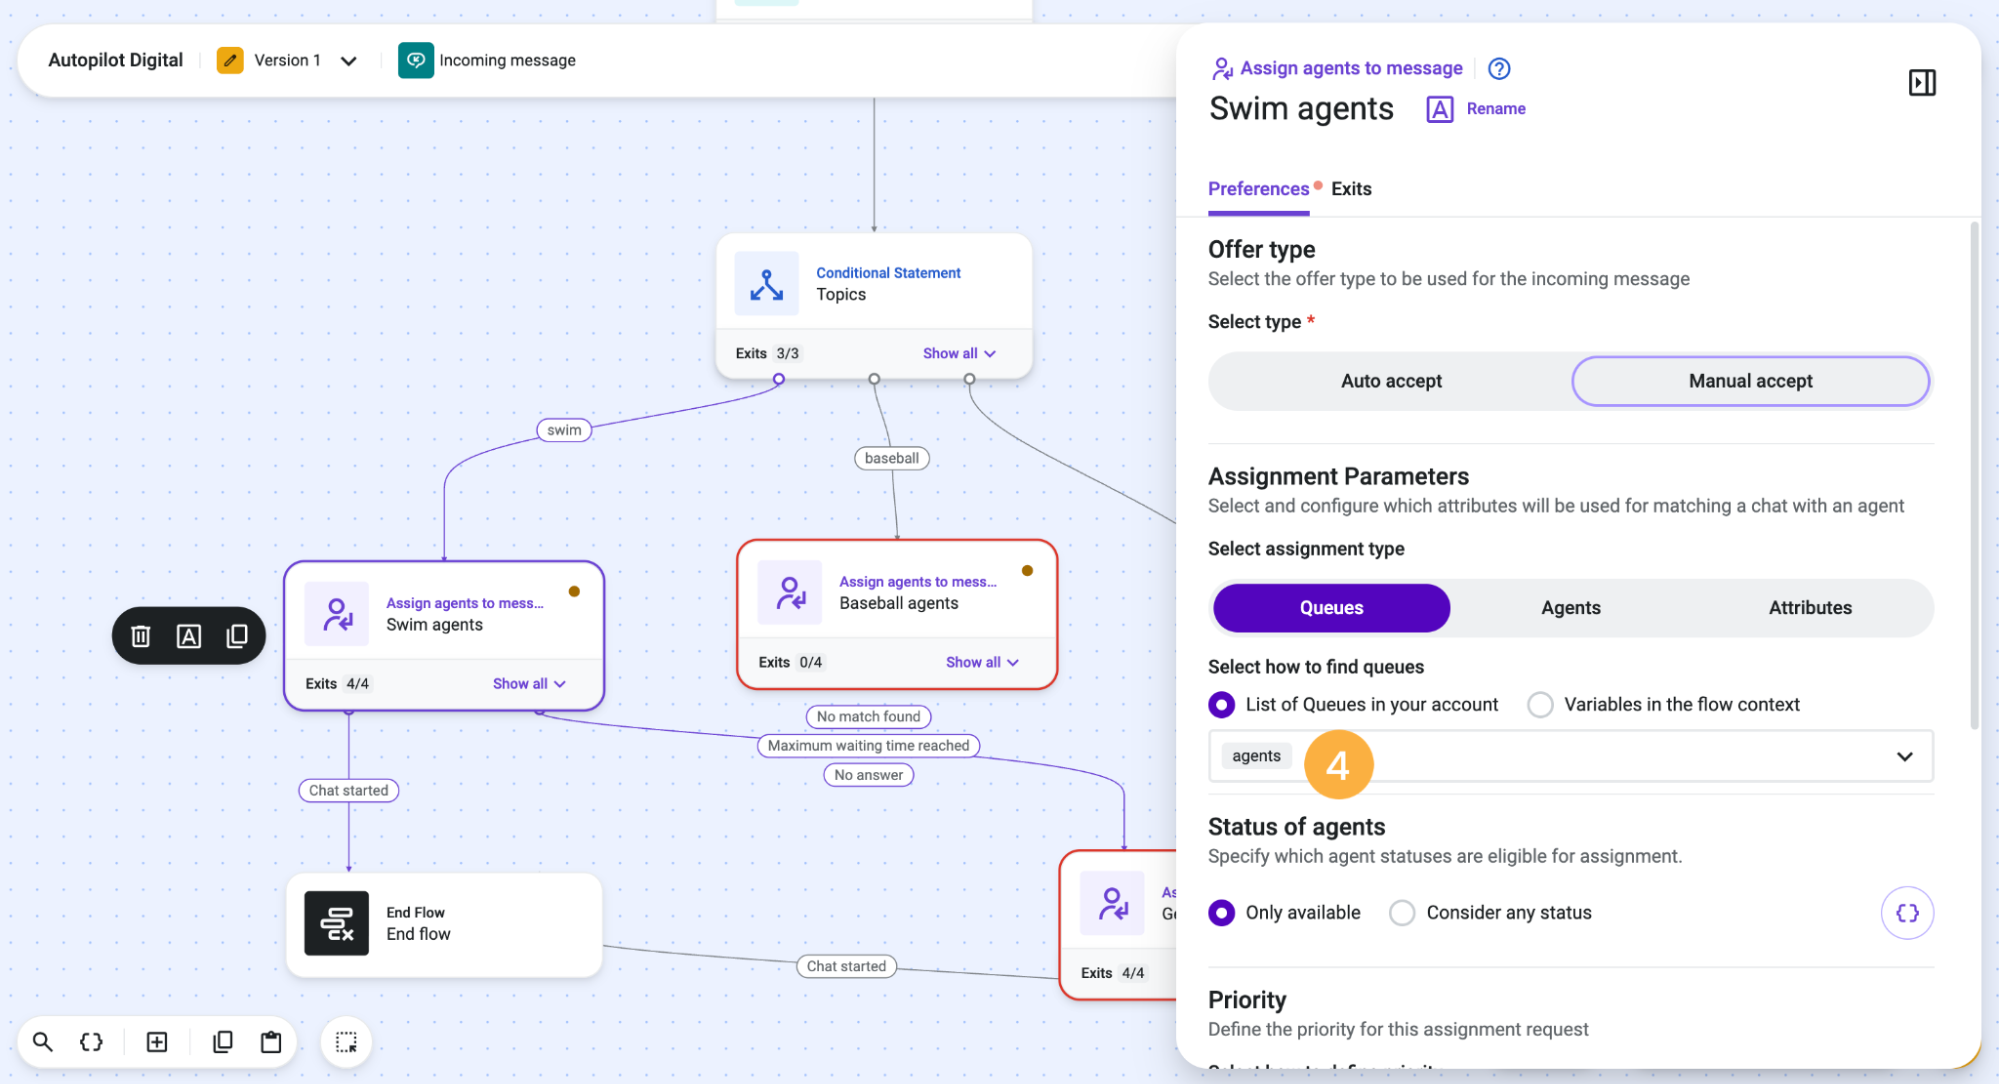Click the delete trash icon in node toolbar

click(141, 636)
